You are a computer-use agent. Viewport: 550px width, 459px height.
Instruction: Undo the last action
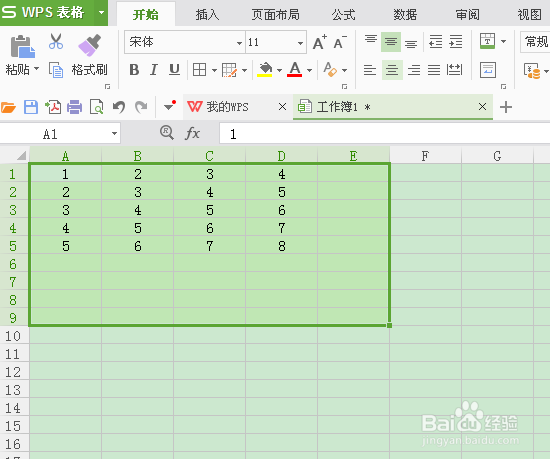(119, 107)
